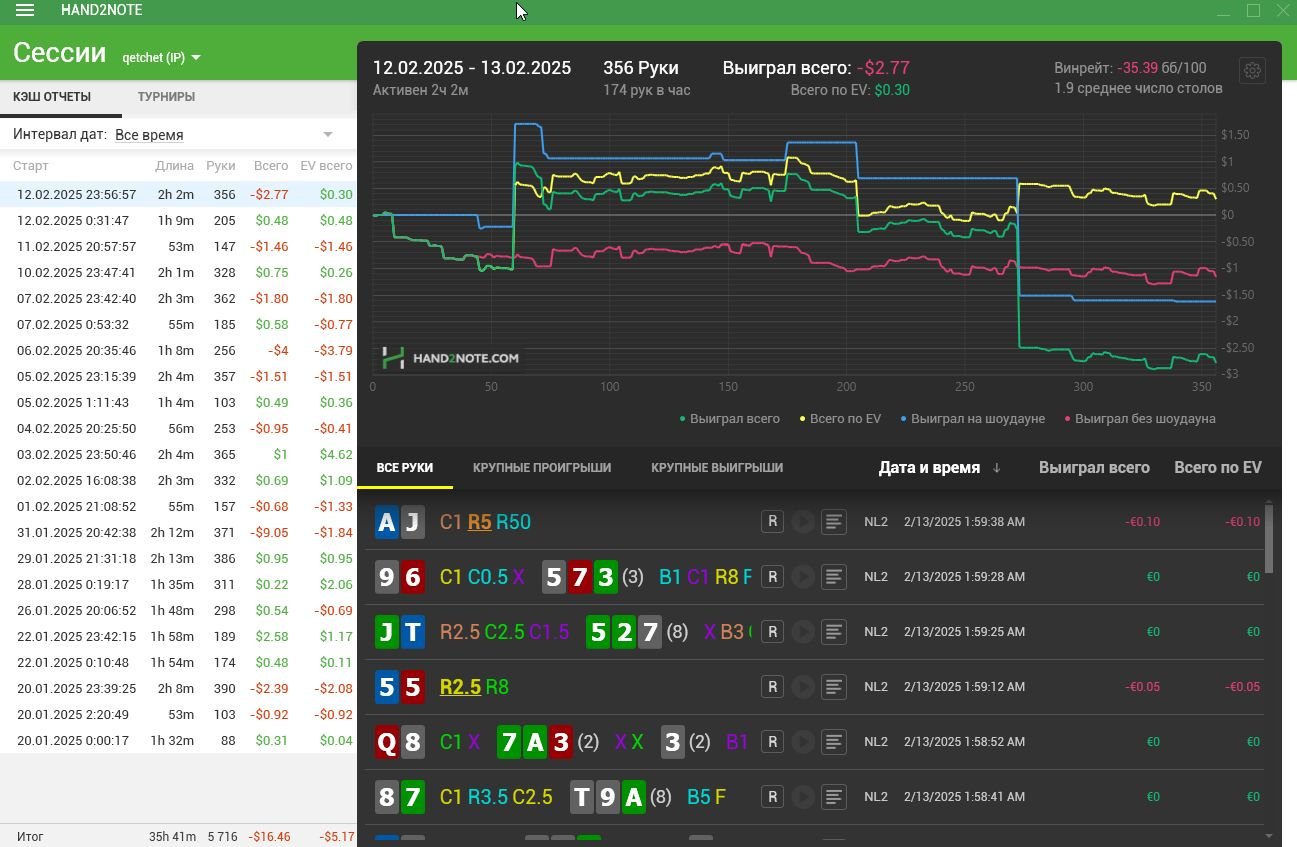Open replayer R for the 55 hand
This screenshot has width=1297, height=847.
coord(772,686)
